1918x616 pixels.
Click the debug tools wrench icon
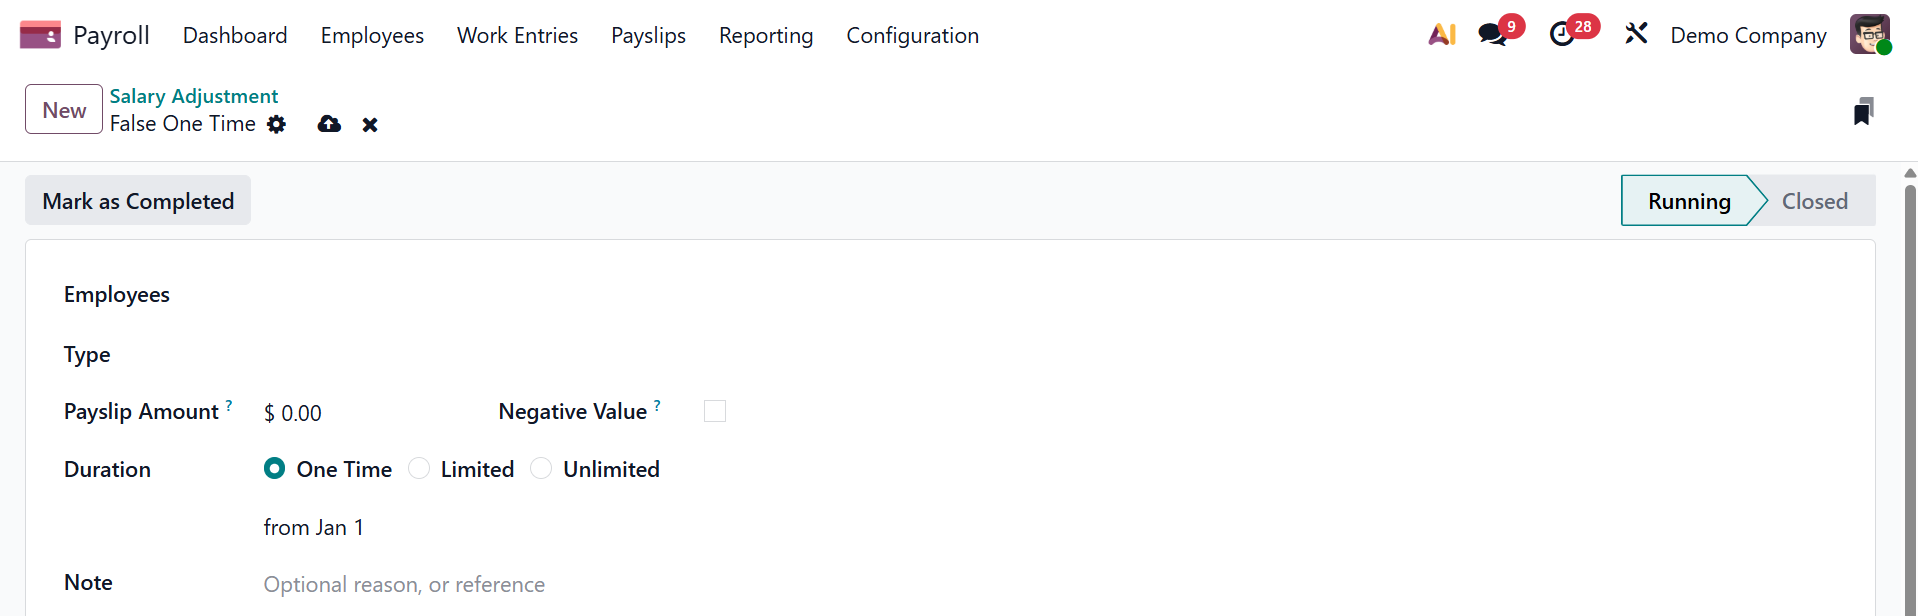(x=1636, y=35)
